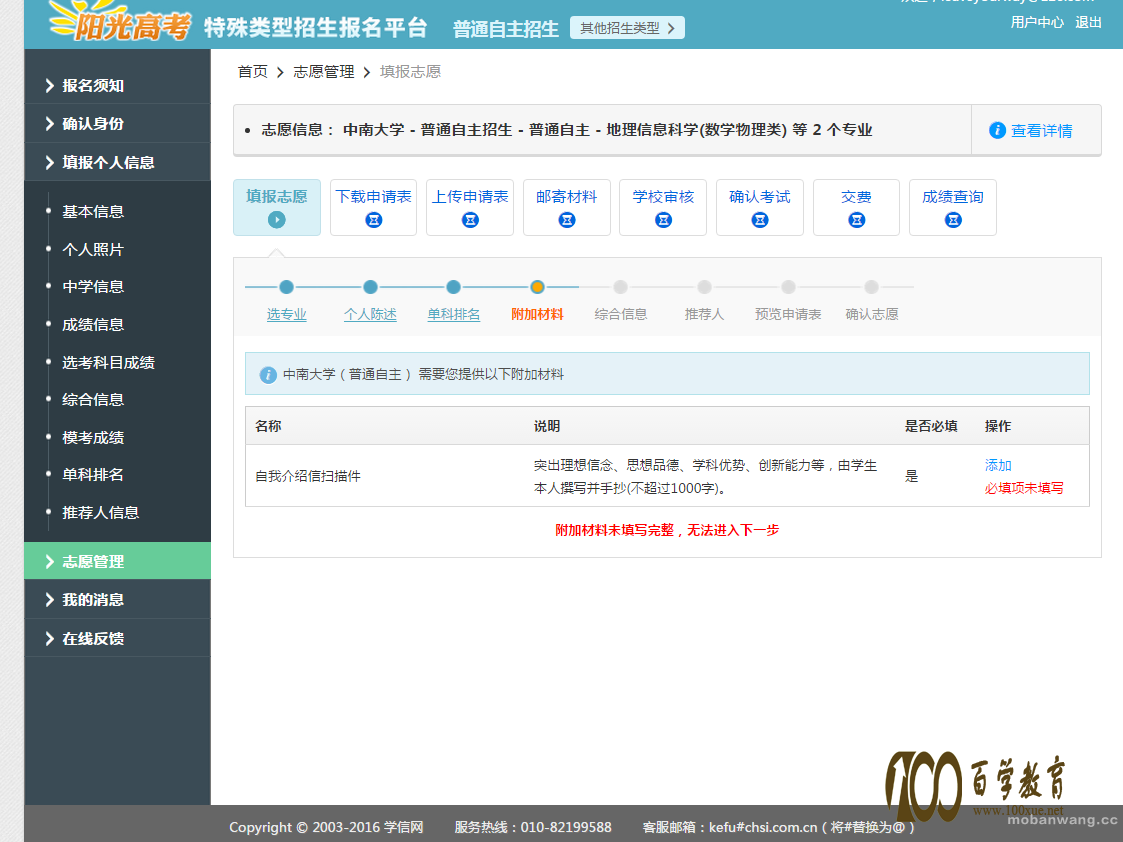Select the 填报志愿 stage tab
The width and height of the screenshot is (1123, 842).
coord(276,207)
